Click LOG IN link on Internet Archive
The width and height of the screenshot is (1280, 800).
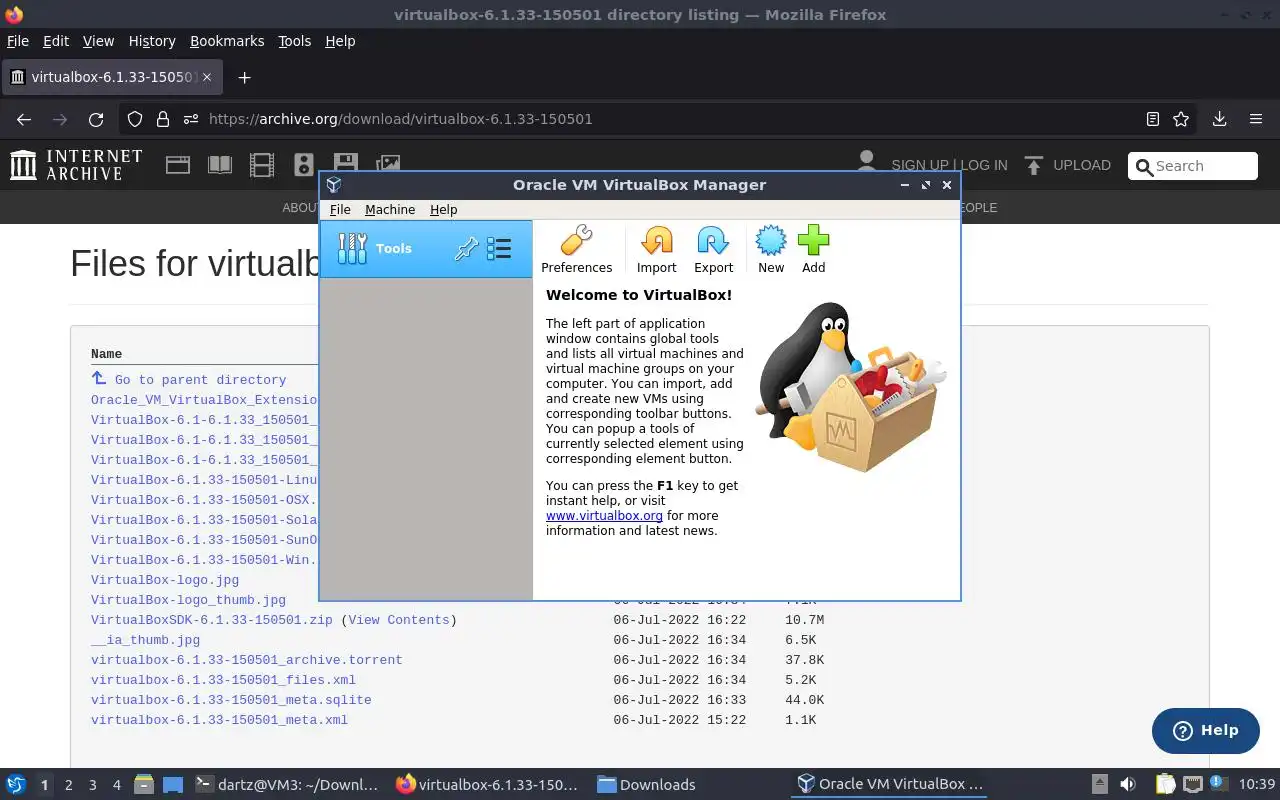(x=982, y=165)
